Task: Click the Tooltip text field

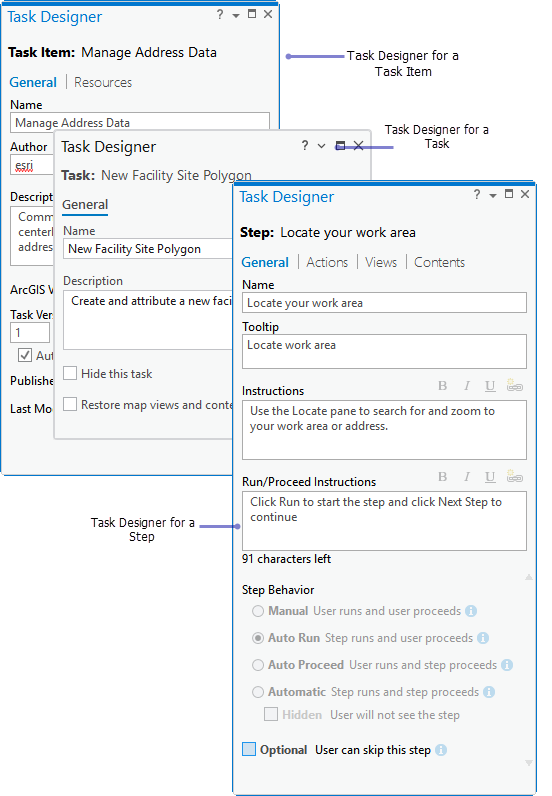Action: point(384,351)
